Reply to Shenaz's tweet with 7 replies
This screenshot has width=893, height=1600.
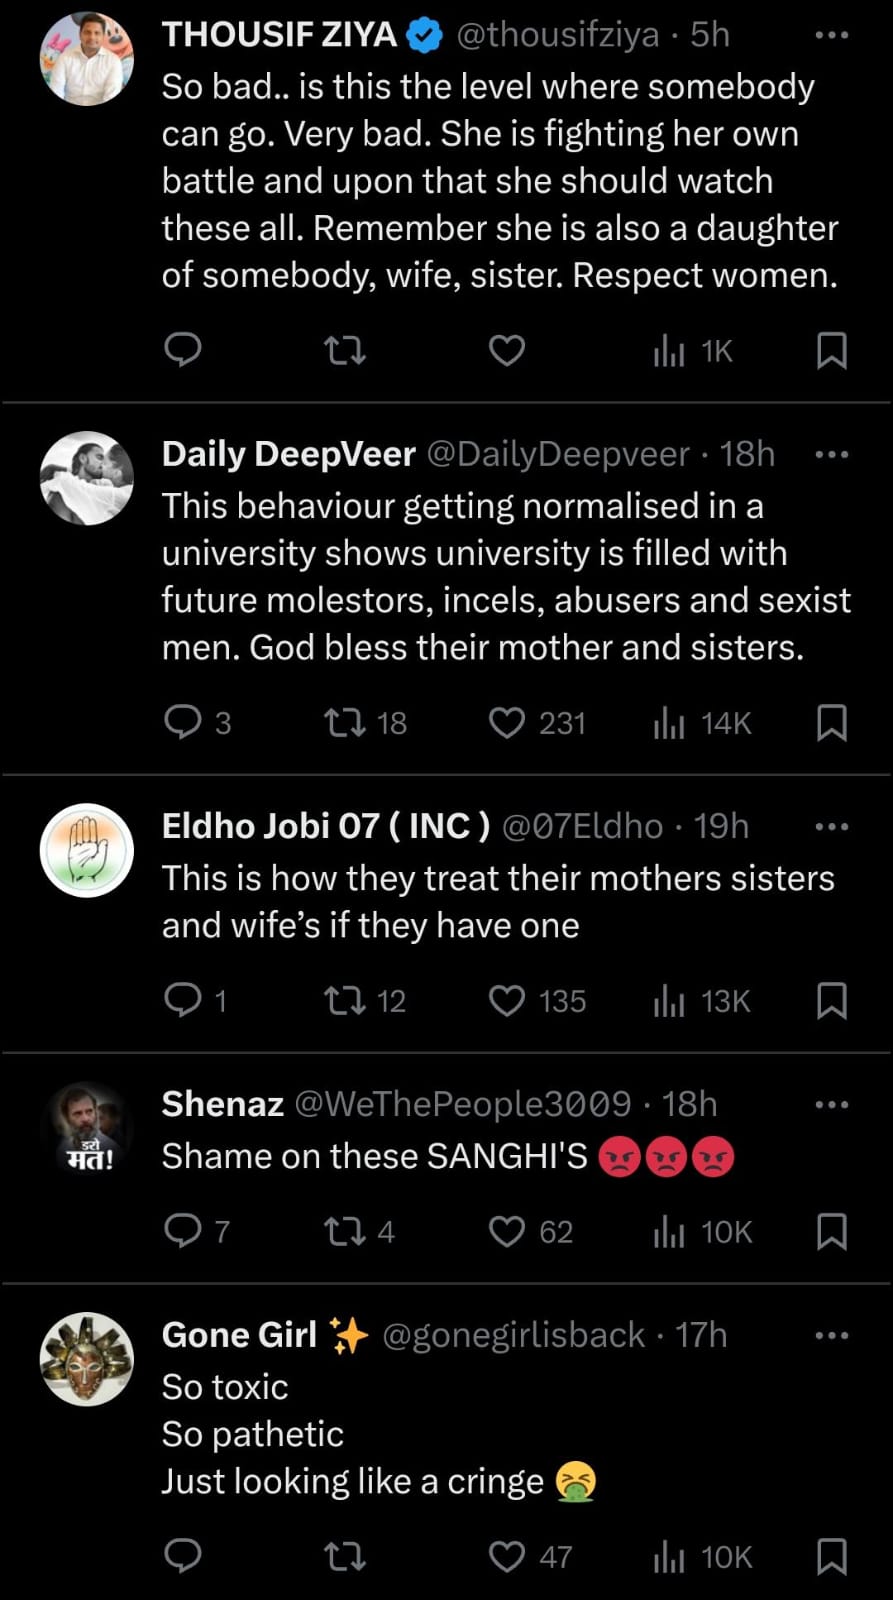pyautogui.click(x=183, y=1231)
